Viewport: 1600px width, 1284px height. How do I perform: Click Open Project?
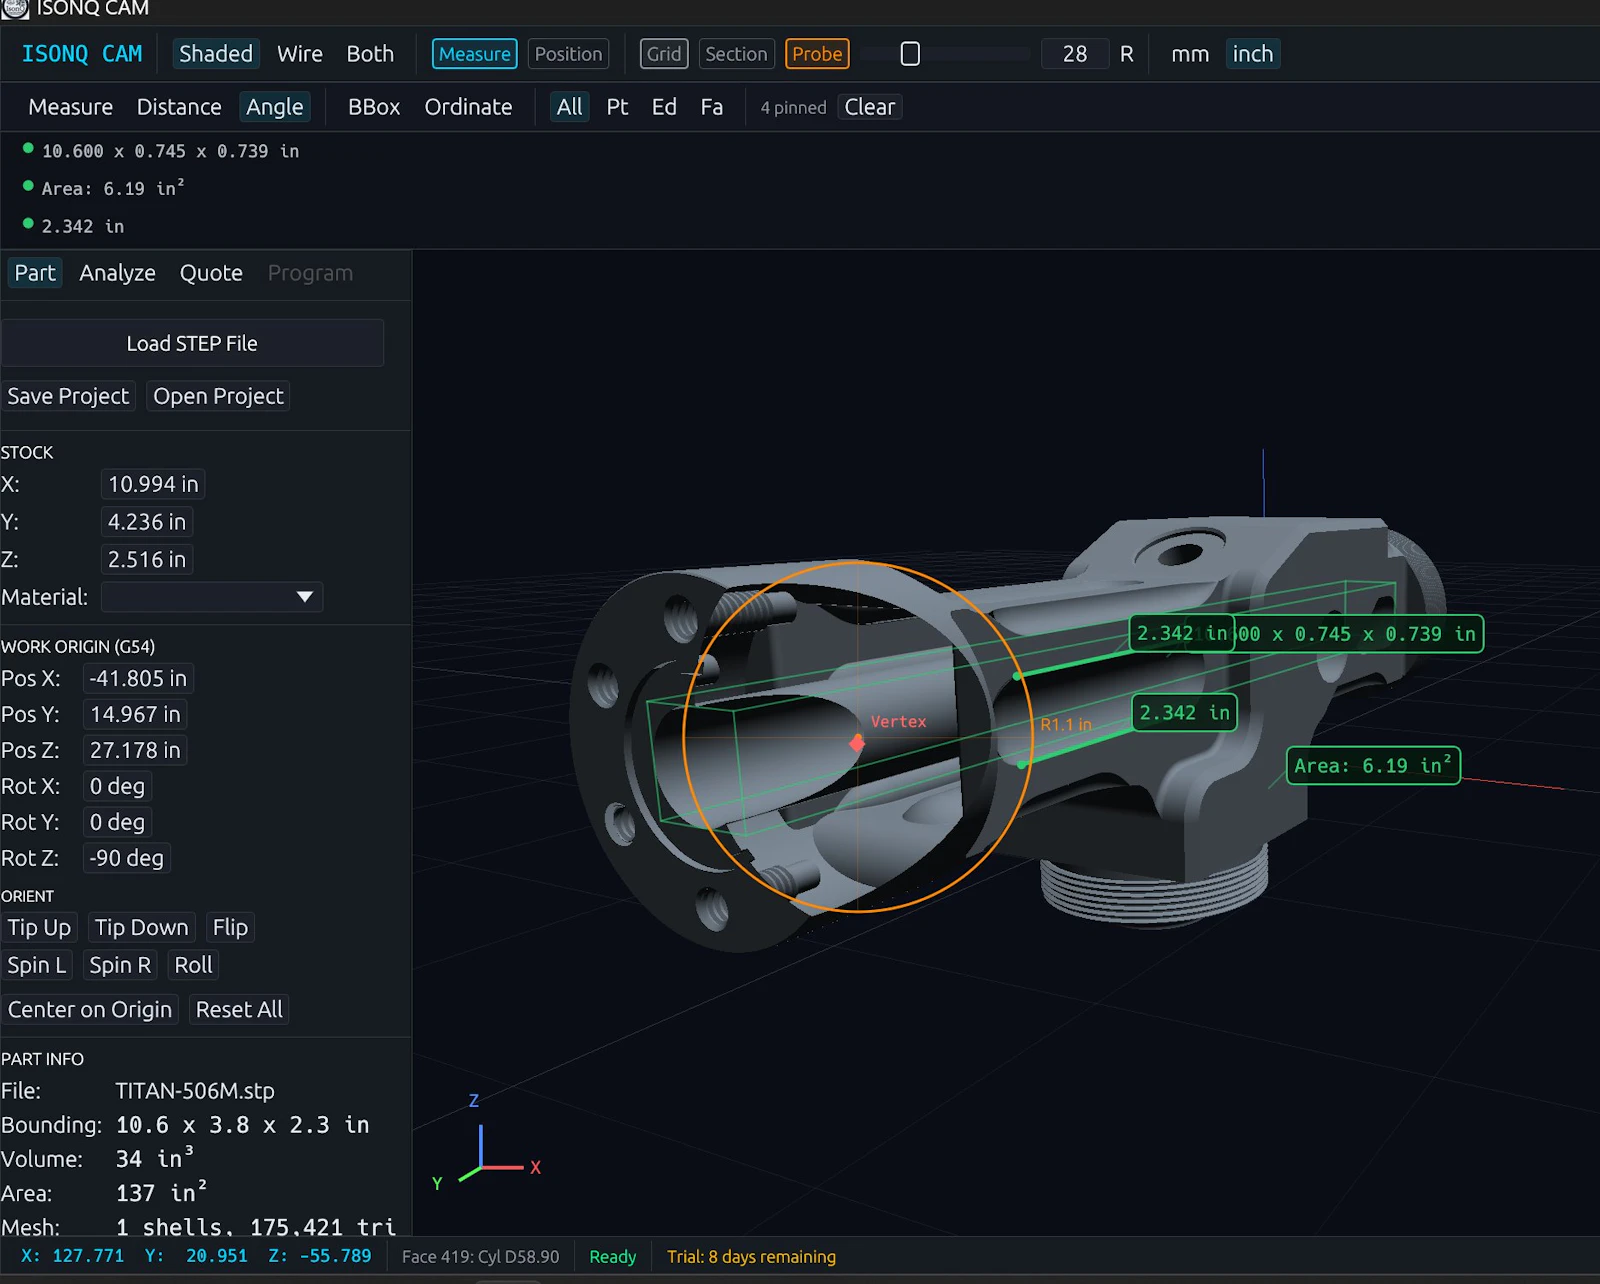tap(218, 396)
